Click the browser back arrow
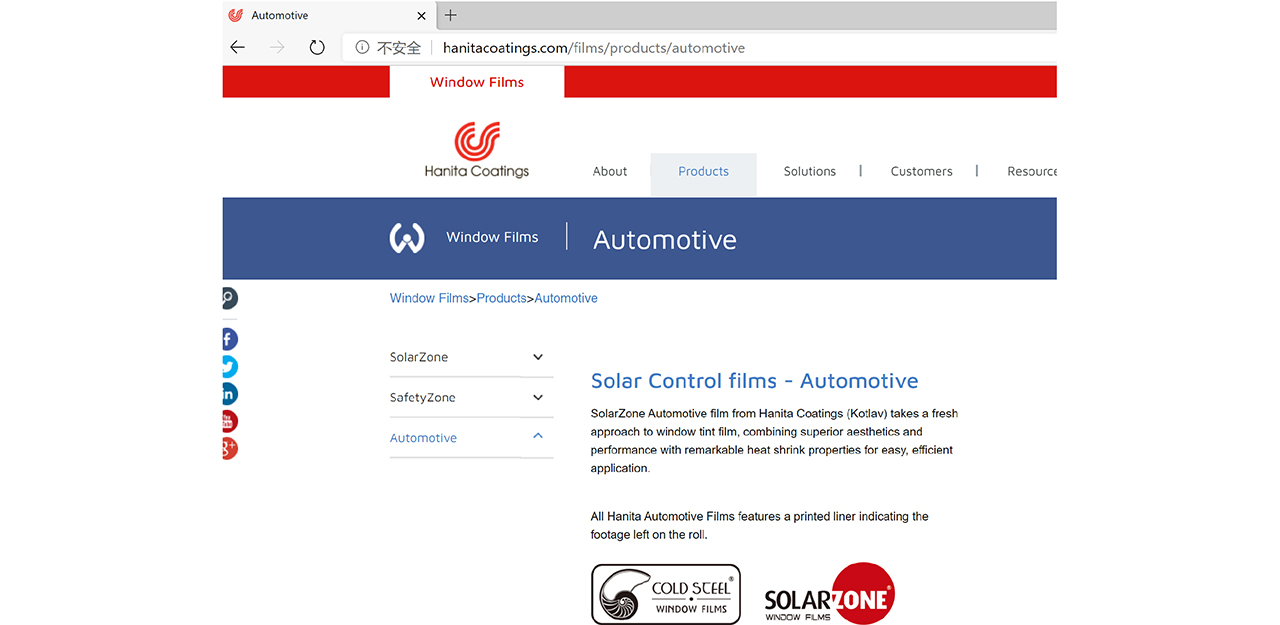1280x625 pixels. [237, 48]
